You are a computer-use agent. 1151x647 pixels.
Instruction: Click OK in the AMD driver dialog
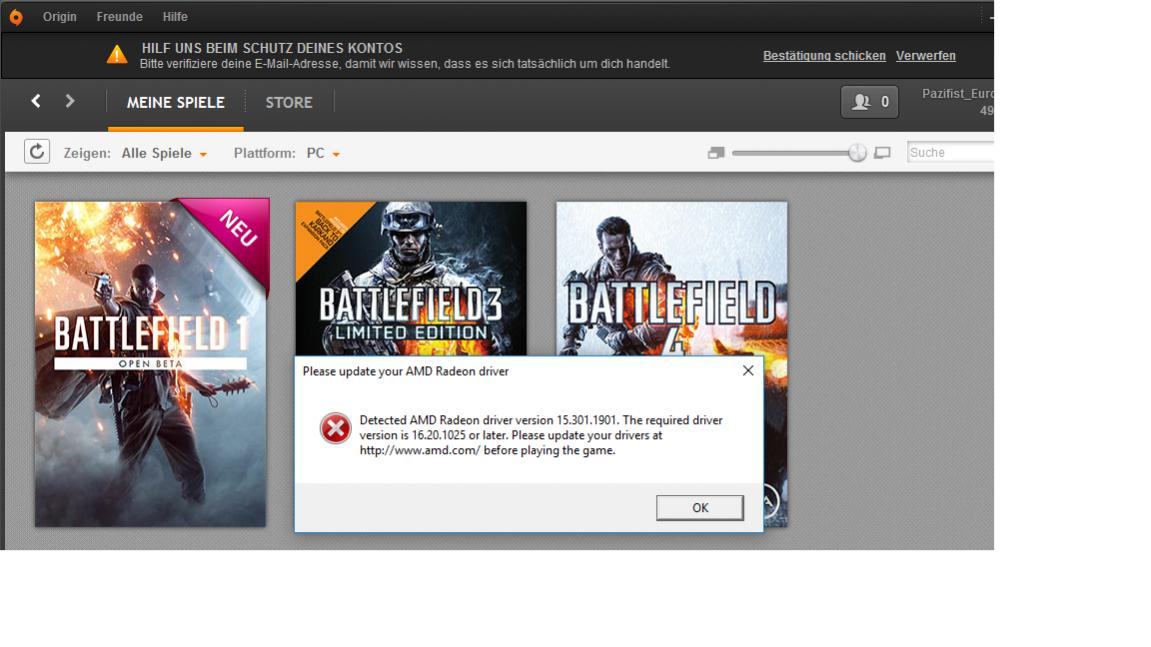[x=700, y=507]
